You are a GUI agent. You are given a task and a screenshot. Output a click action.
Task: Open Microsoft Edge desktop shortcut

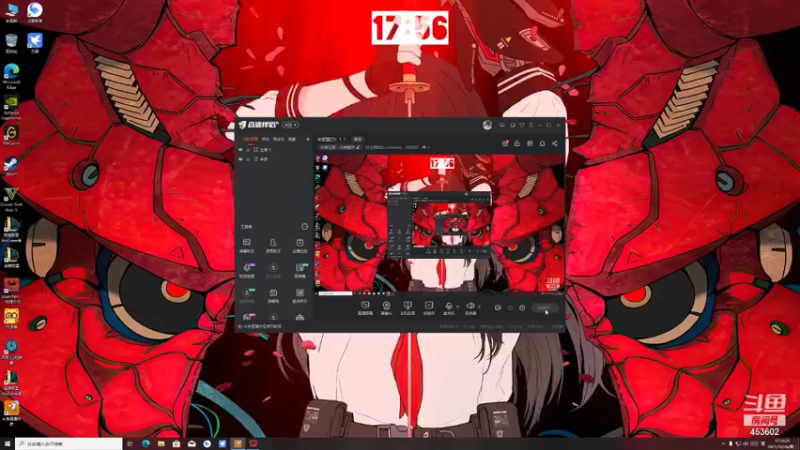pyautogui.click(x=11, y=77)
